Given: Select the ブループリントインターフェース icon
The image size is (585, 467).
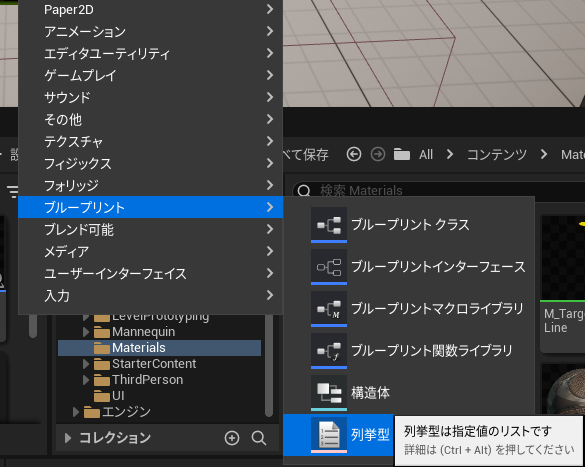Looking at the screenshot, I should 329,267.
